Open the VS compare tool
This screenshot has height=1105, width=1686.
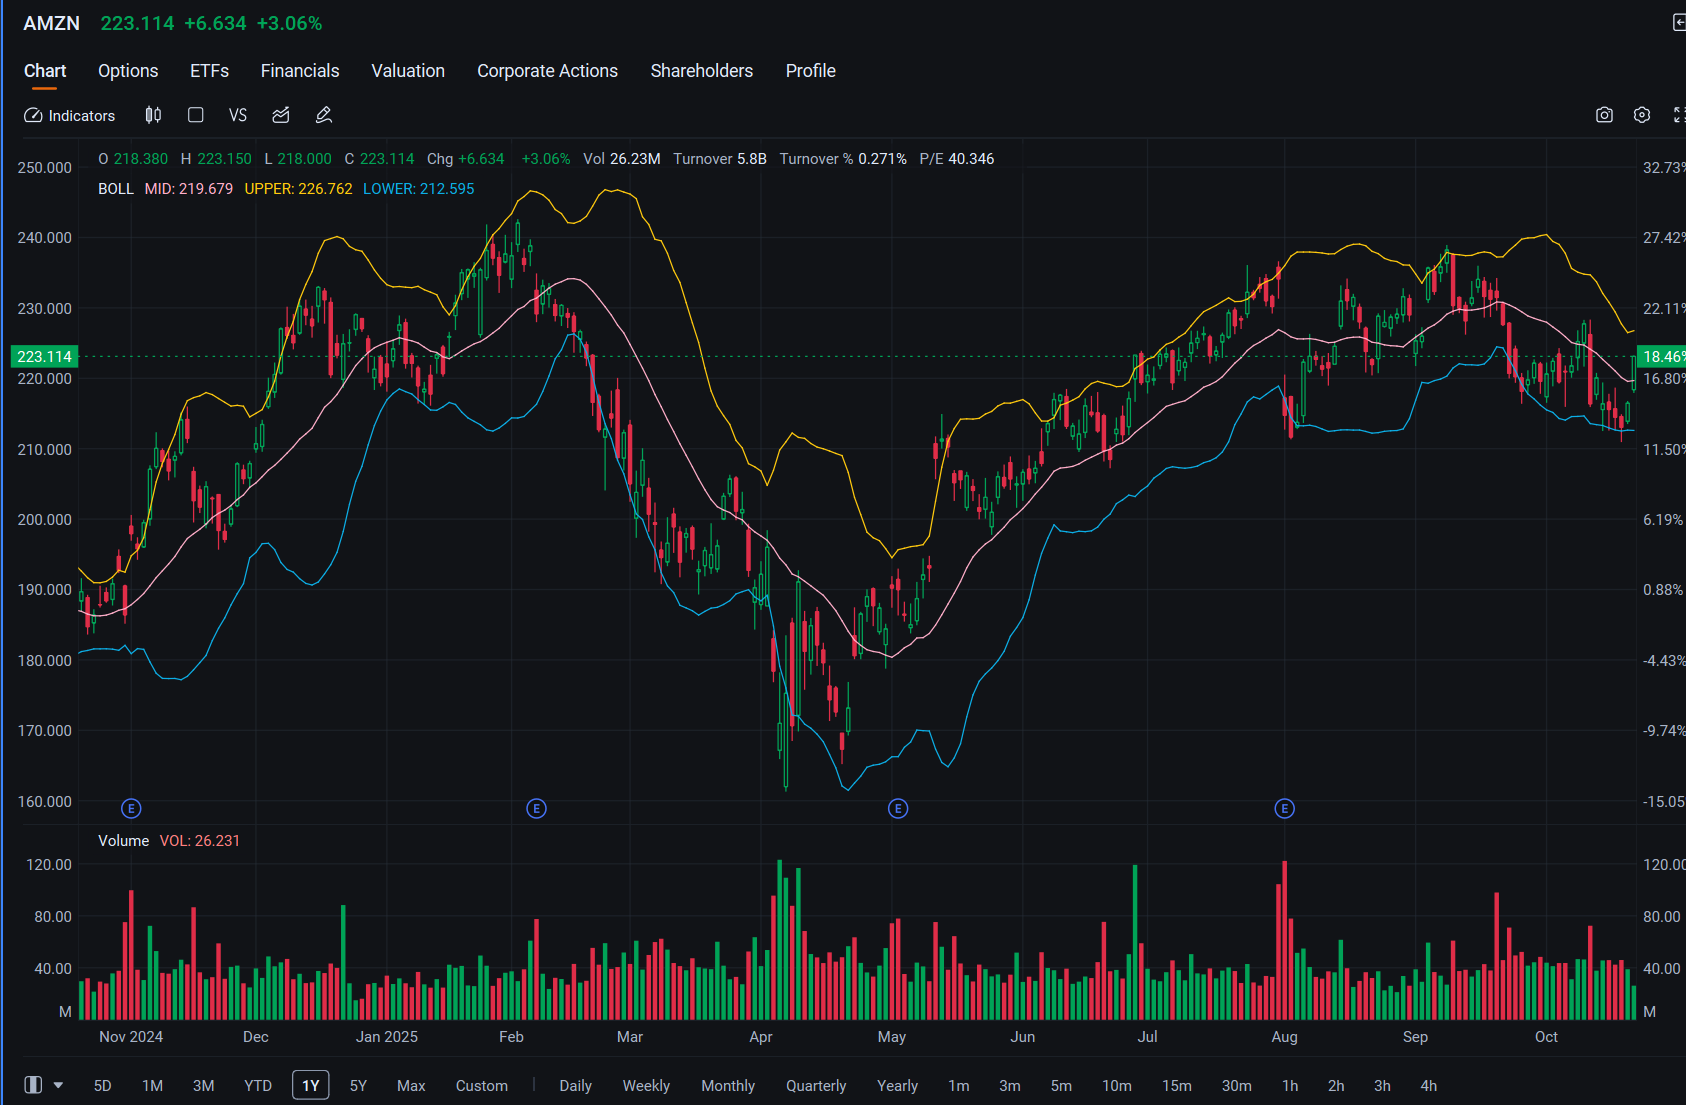238,116
